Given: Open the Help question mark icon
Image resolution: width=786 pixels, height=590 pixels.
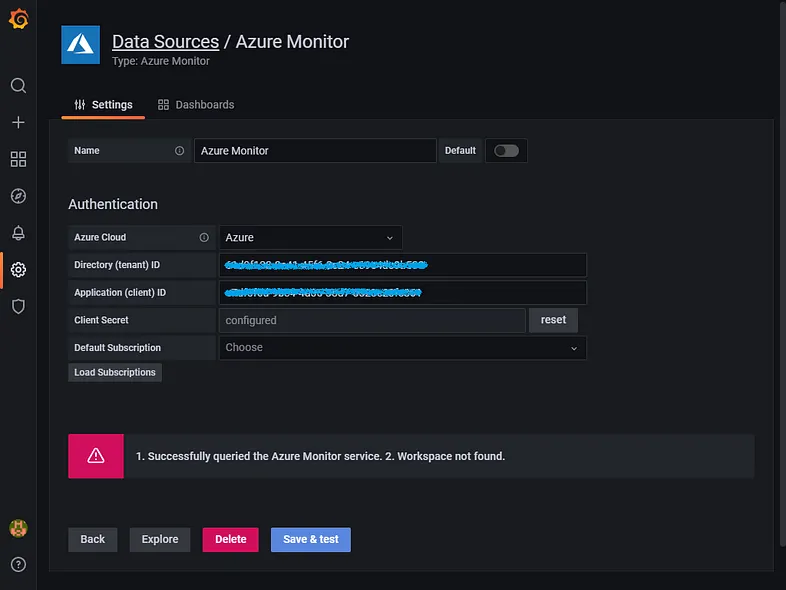Looking at the screenshot, I should click(x=19, y=565).
